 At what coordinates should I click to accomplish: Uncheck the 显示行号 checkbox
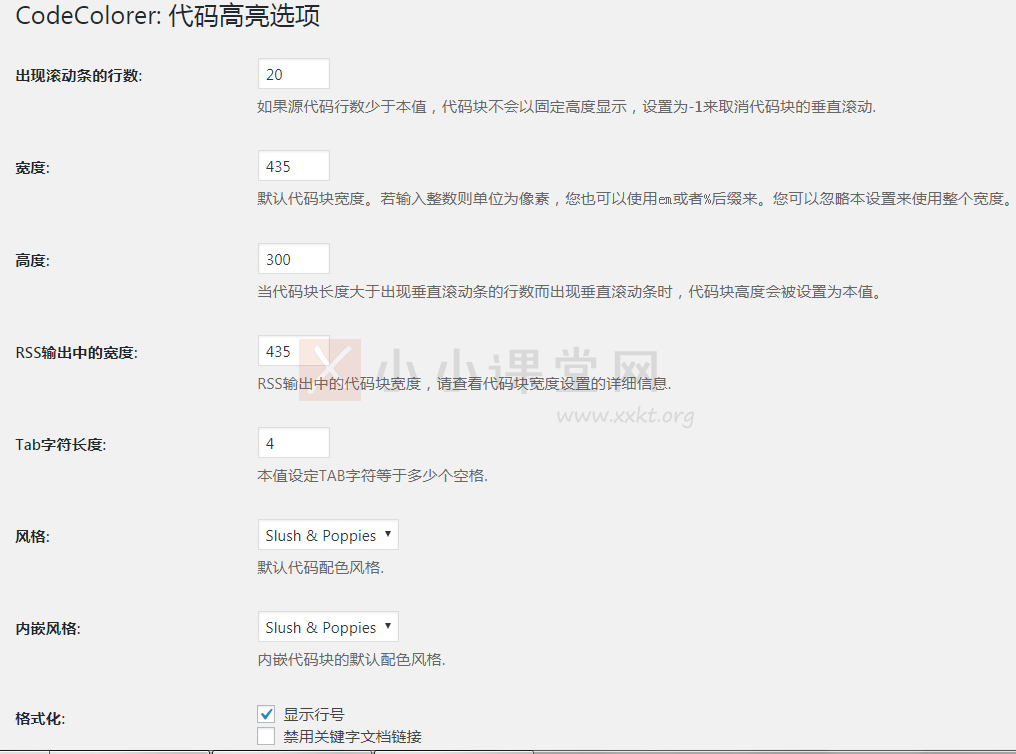(266, 714)
